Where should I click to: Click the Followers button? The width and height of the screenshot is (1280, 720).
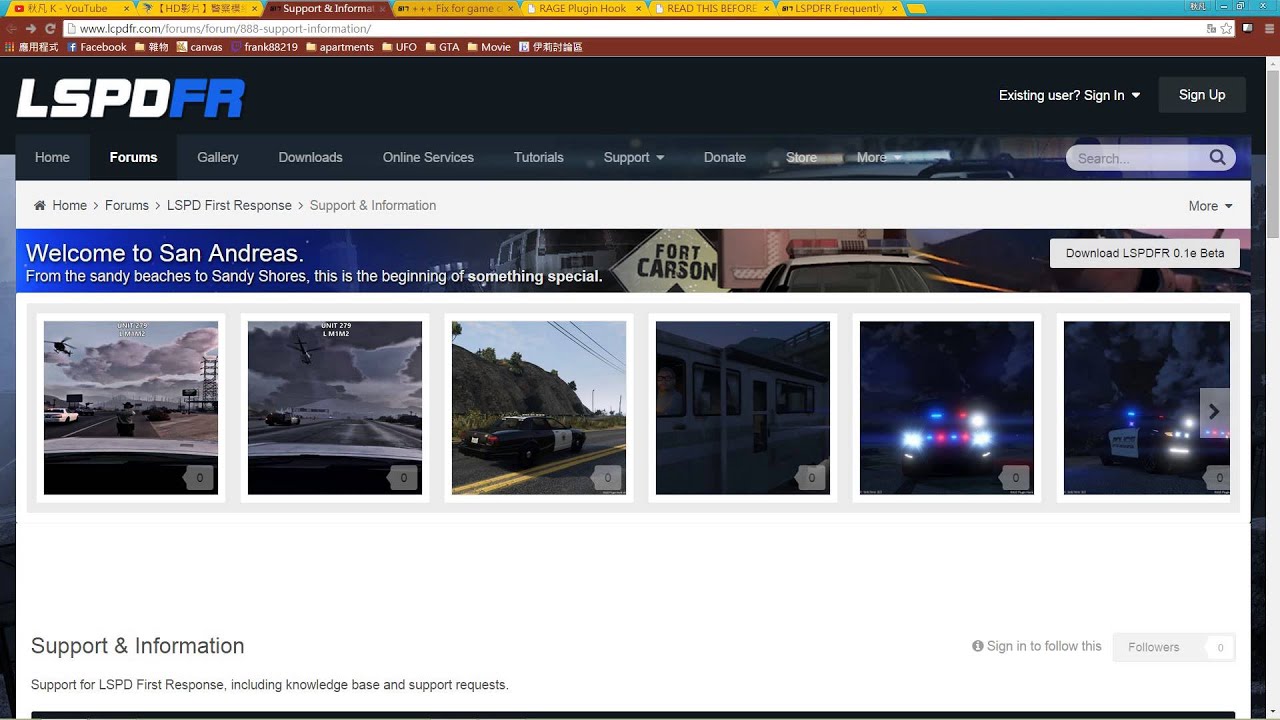point(1174,647)
